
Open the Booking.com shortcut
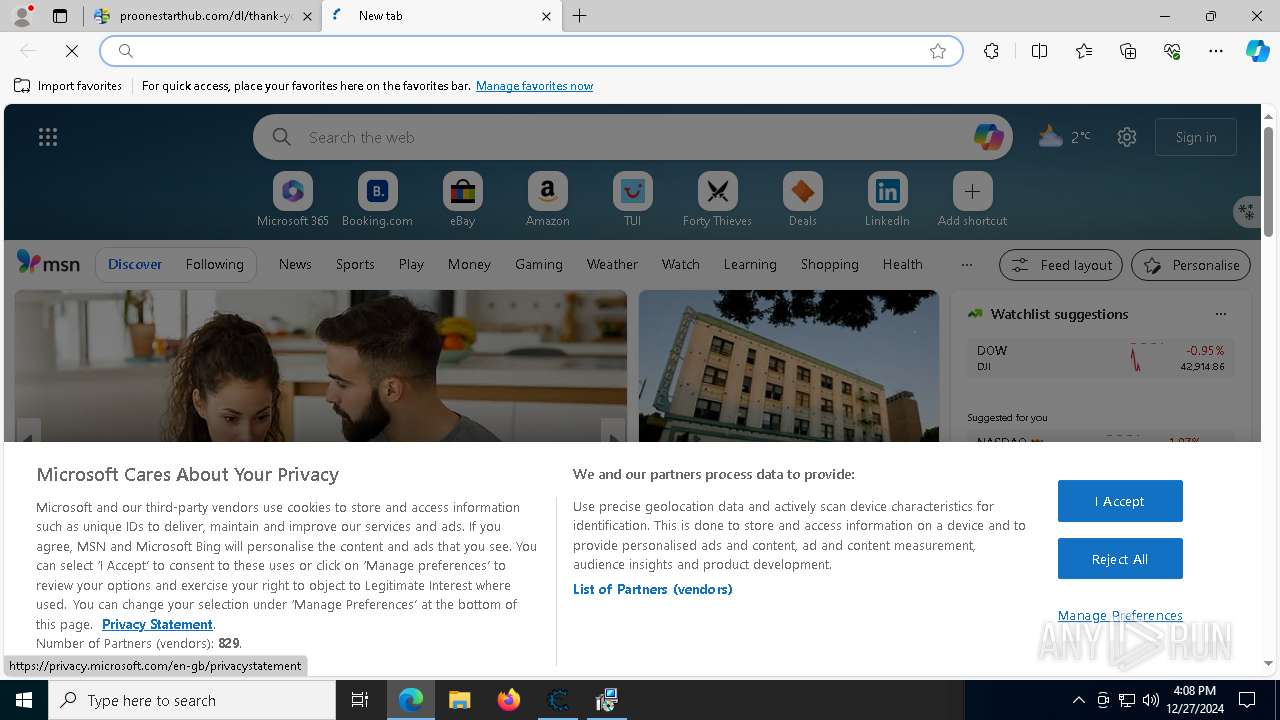(377, 199)
